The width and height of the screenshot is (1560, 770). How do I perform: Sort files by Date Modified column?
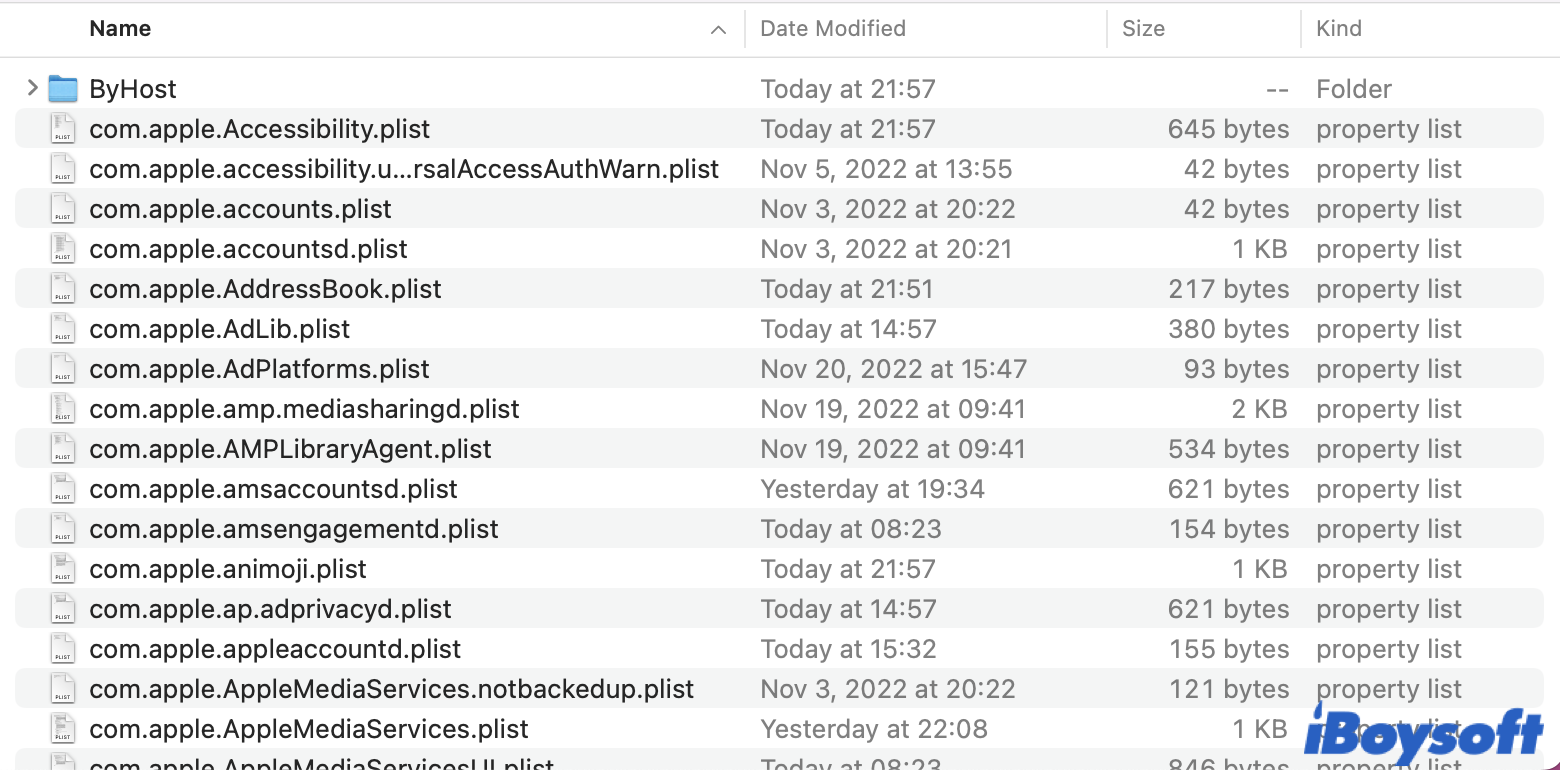click(832, 29)
